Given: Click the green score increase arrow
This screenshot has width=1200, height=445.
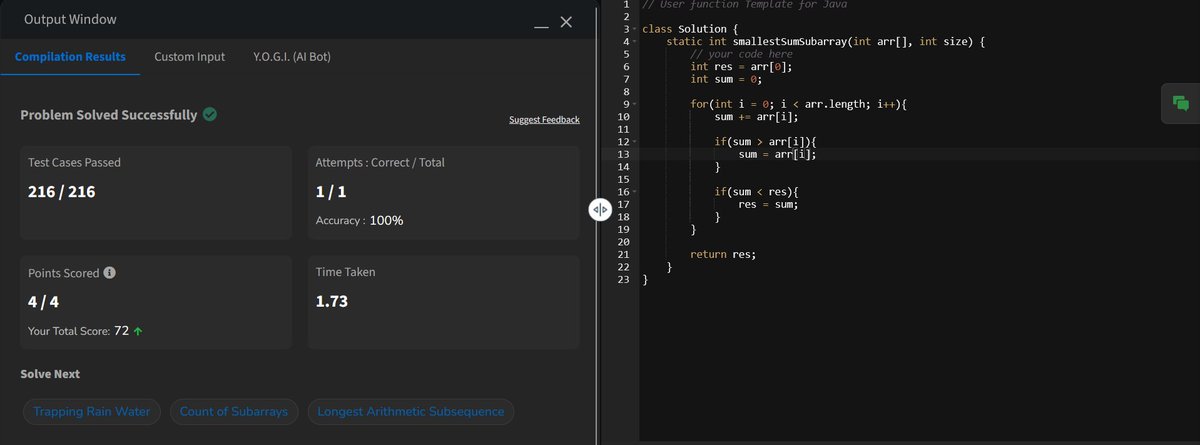Looking at the screenshot, I should tap(137, 331).
